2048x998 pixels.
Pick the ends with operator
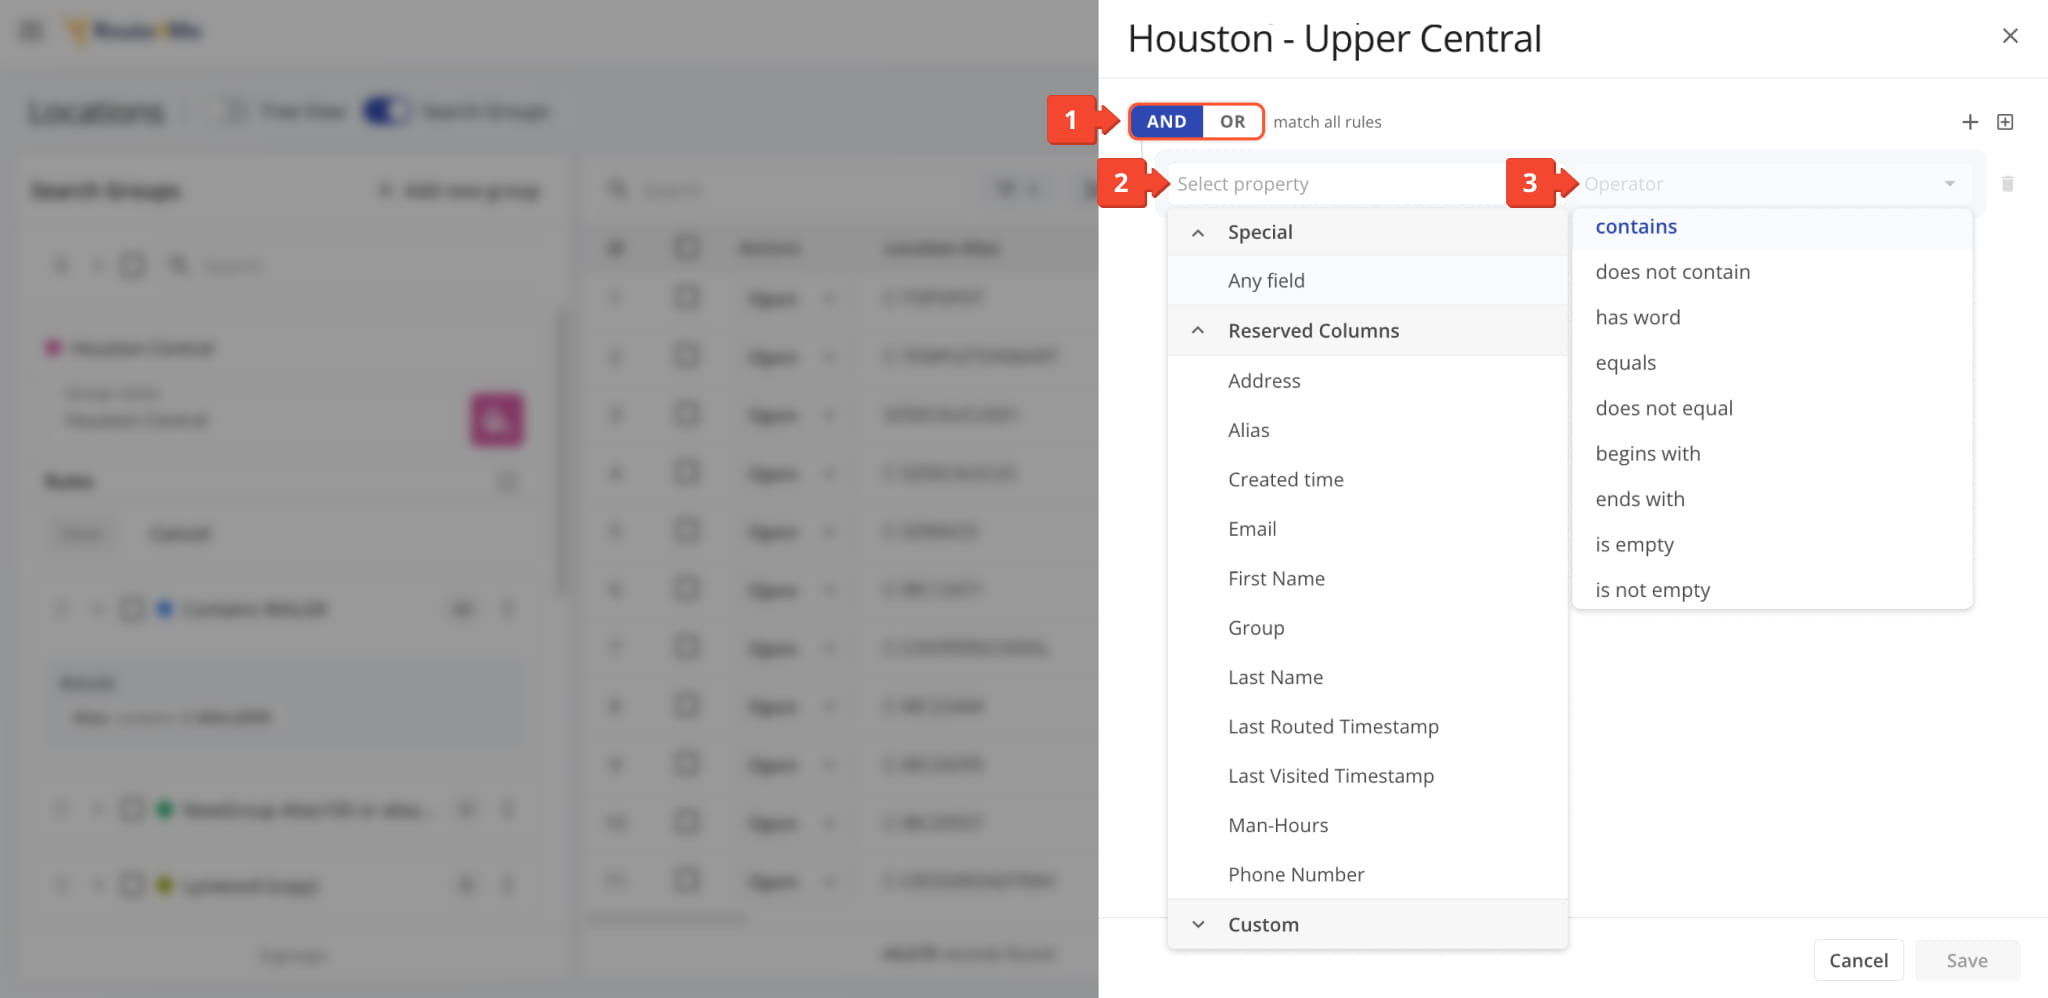point(1772,499)
